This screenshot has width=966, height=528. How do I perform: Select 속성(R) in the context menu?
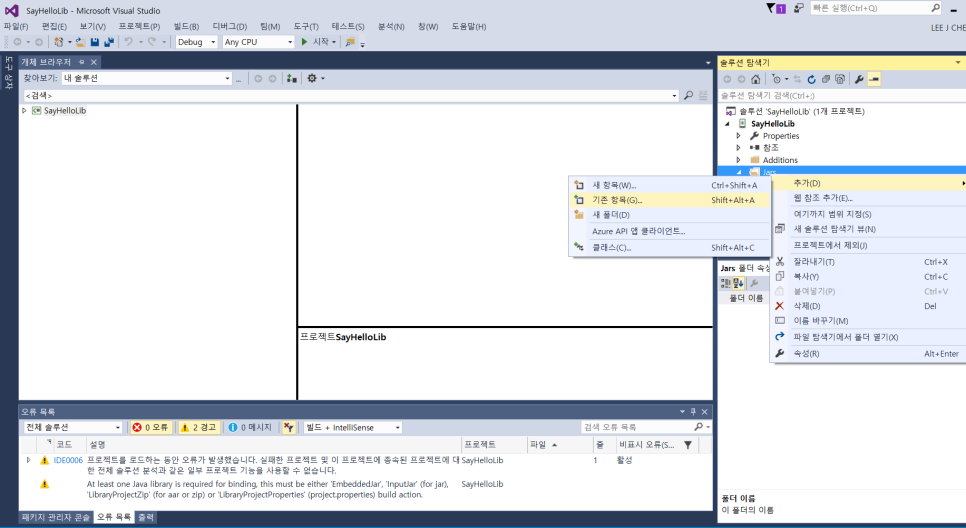pos(869,354)
